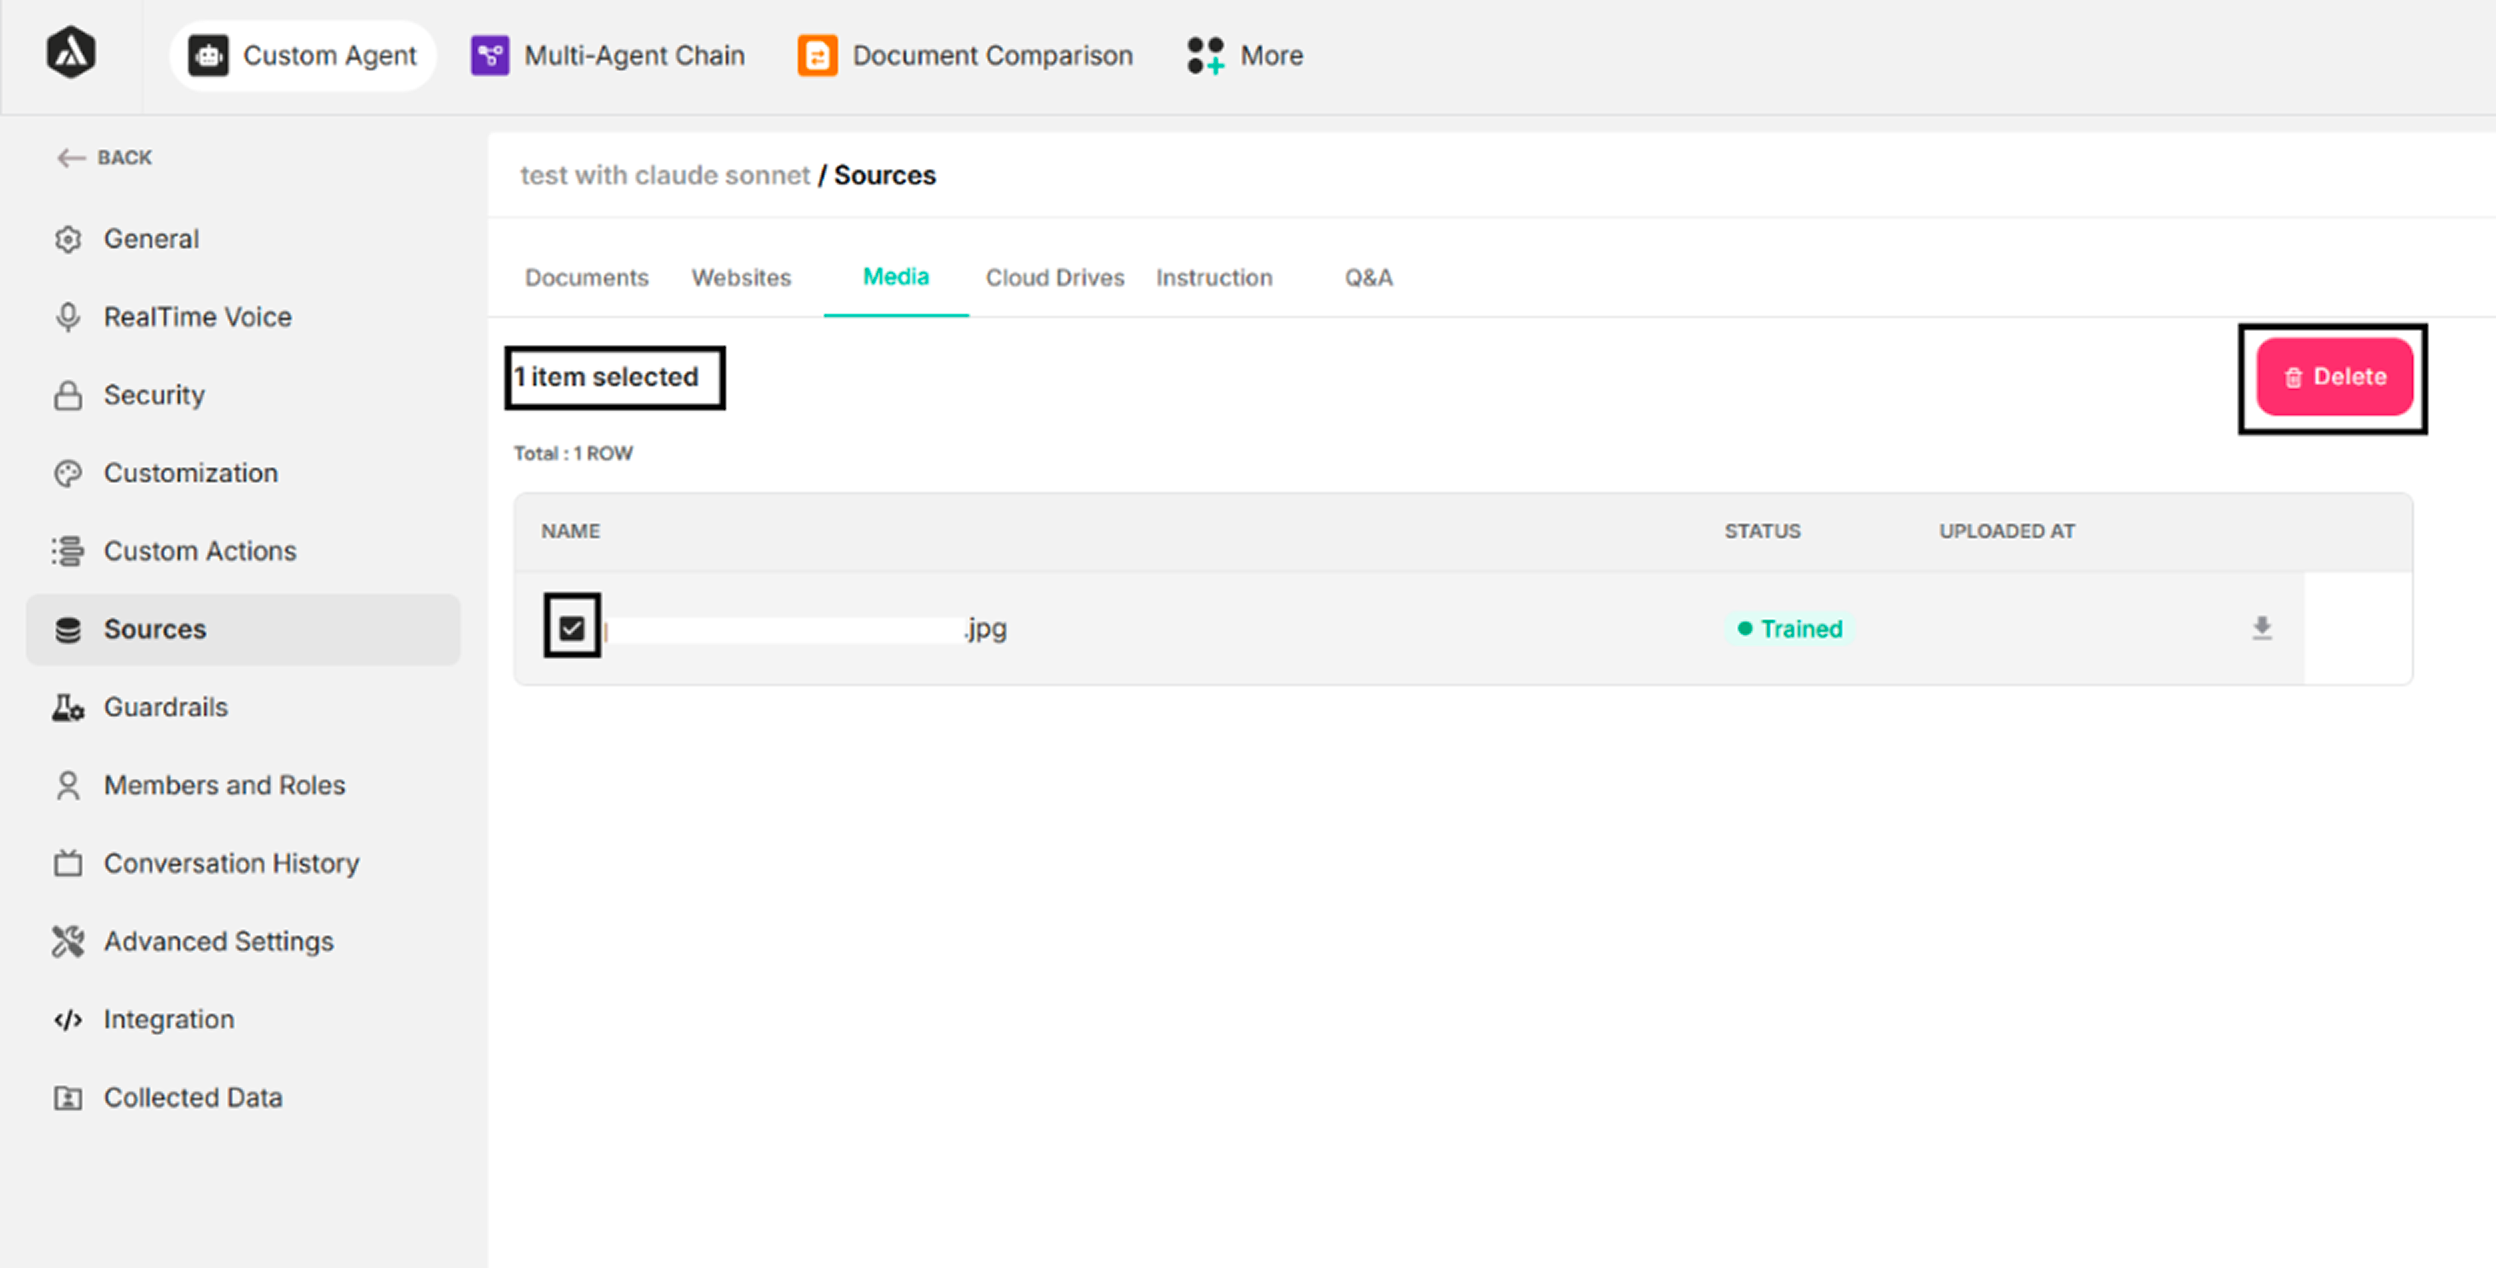The width and height of the screenshot is (2496, 1268).
Task: Click the back arrow icon
Action: (71, 158)
